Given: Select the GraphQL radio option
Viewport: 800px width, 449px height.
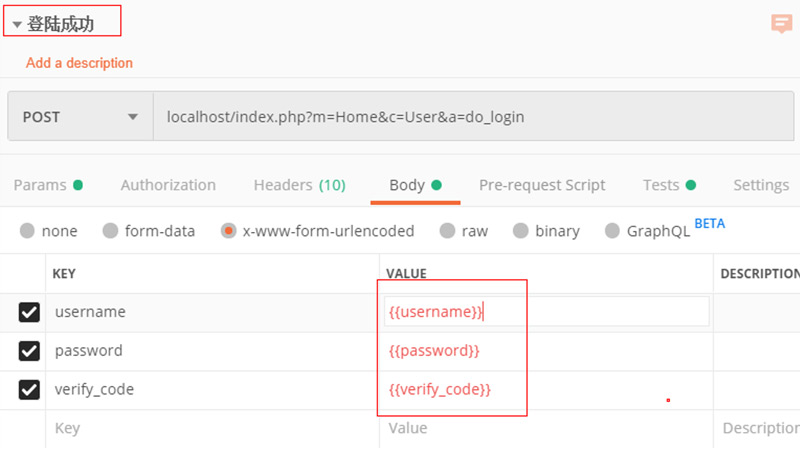Looking at the screenshot, I should tap(613, 231).
